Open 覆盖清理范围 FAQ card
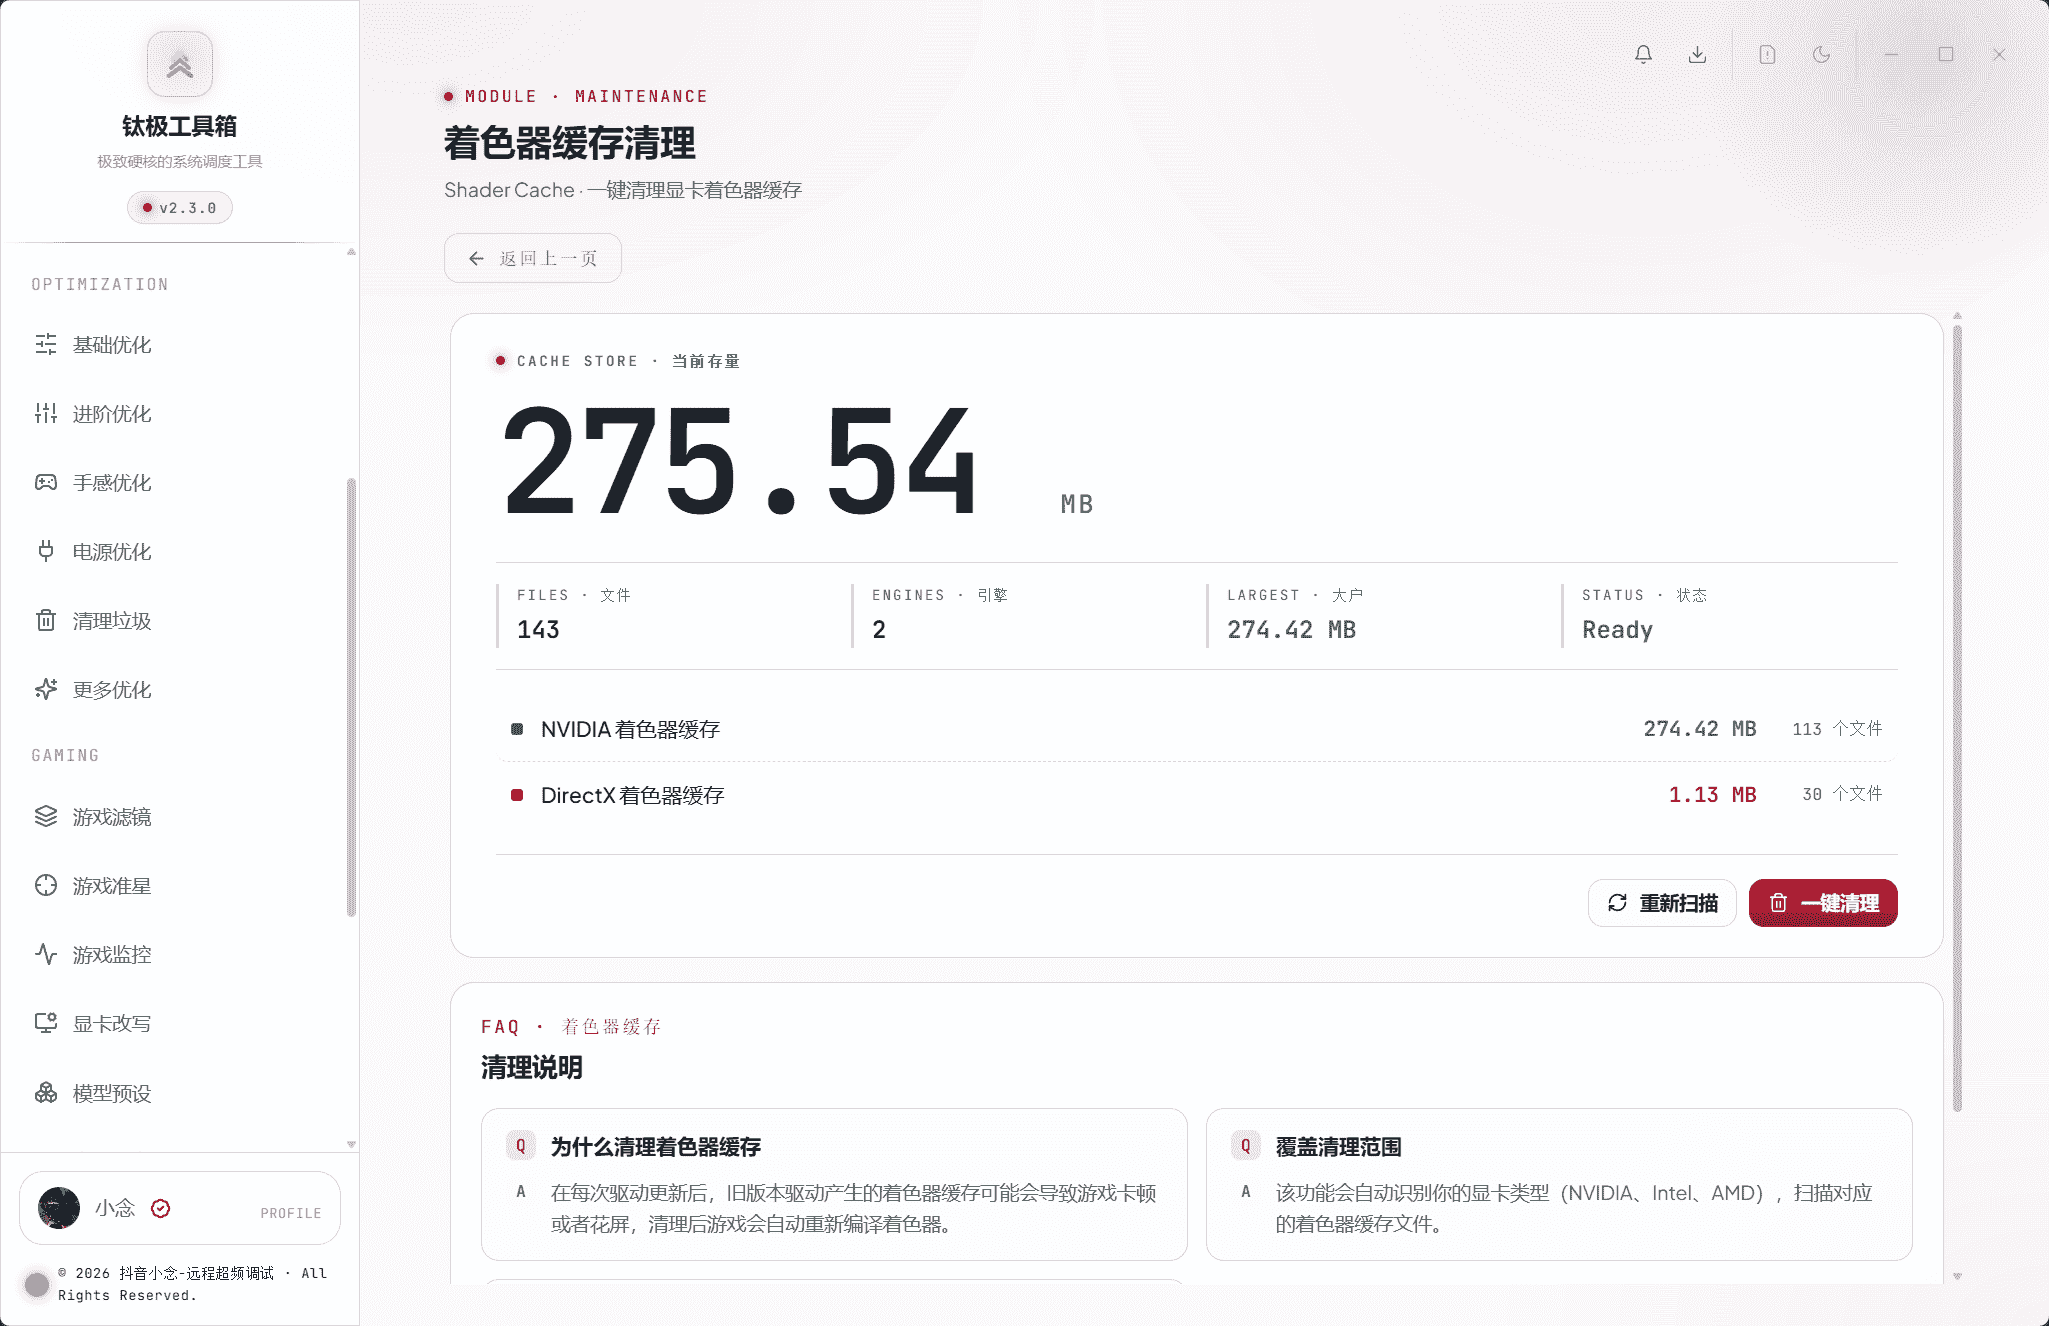Image resolution: width=2049 pixels, height=1326 pixels. coord(1559,1184)
